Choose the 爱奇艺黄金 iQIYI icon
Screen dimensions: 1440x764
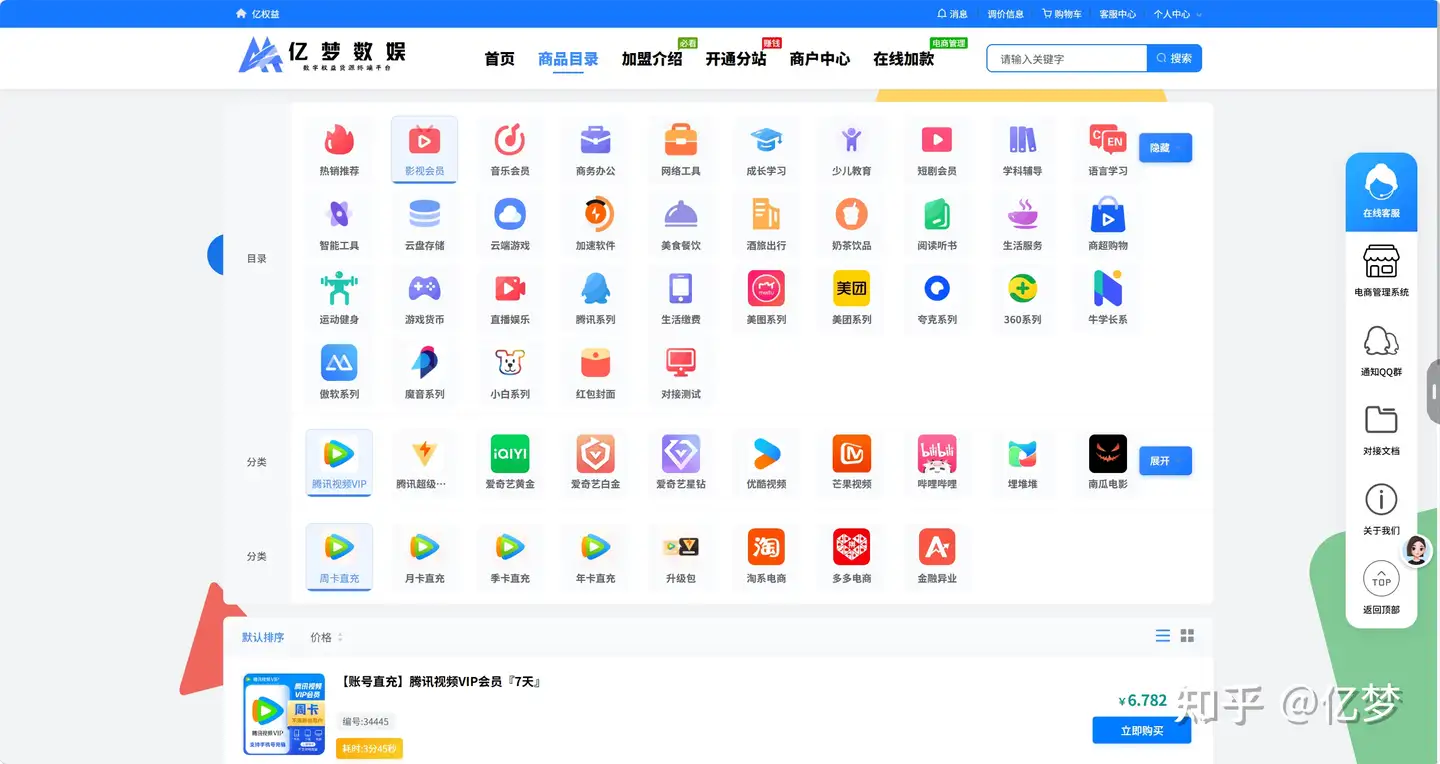[x=510, y=454]
